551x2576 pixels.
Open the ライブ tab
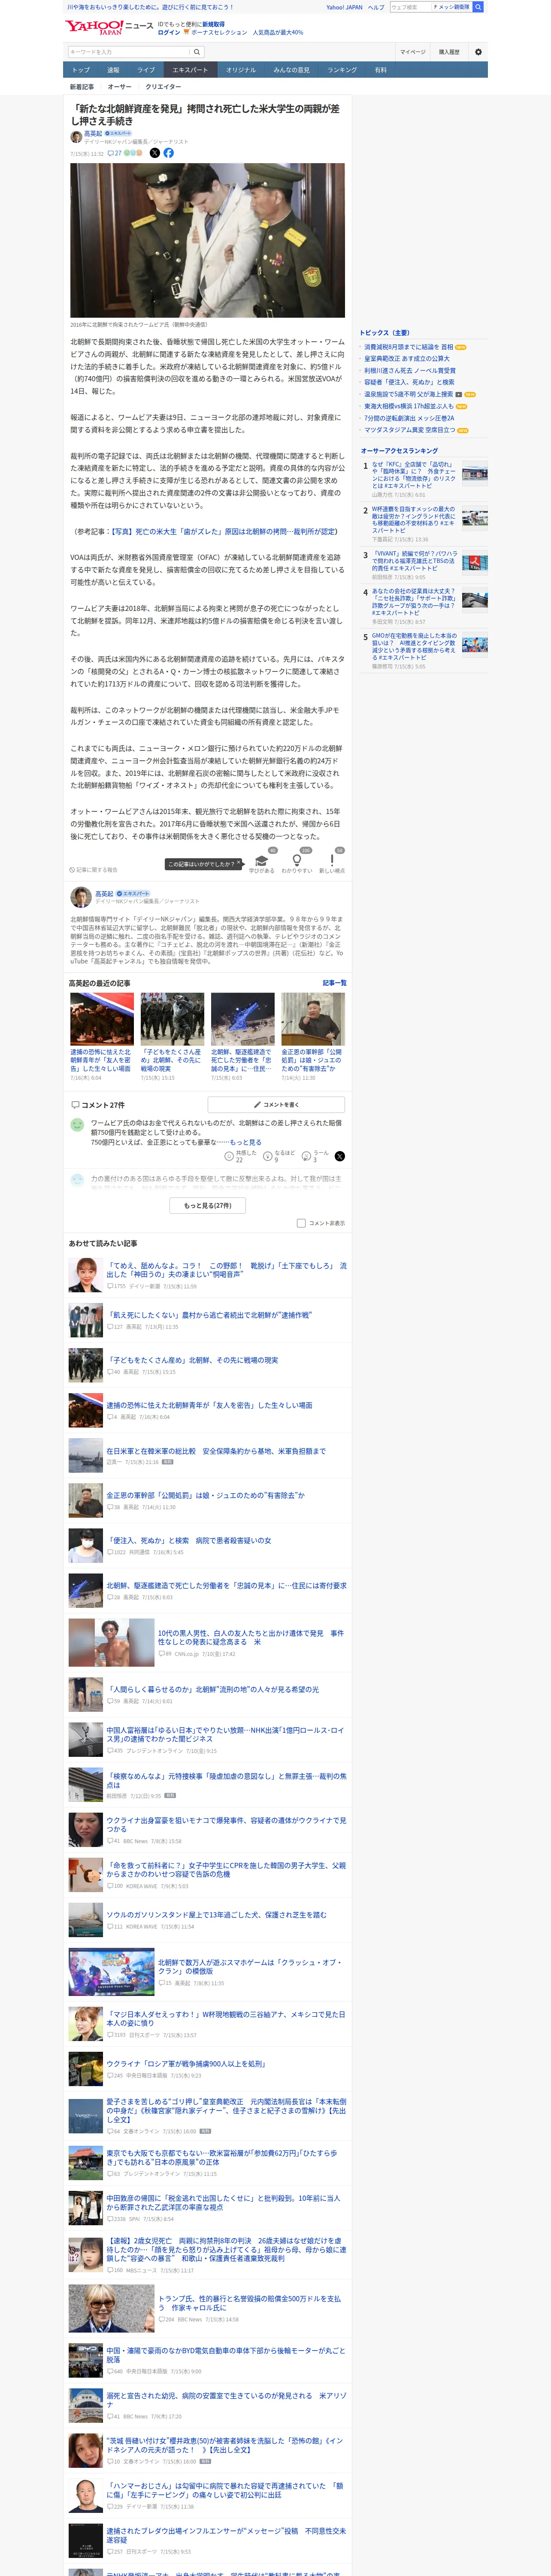(146, 70)
